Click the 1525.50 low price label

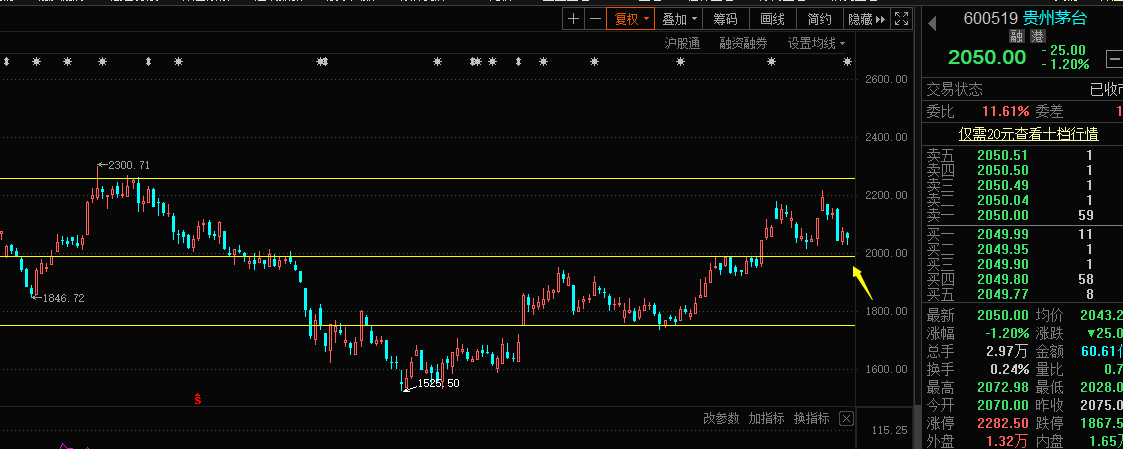[x=438, y=383]
